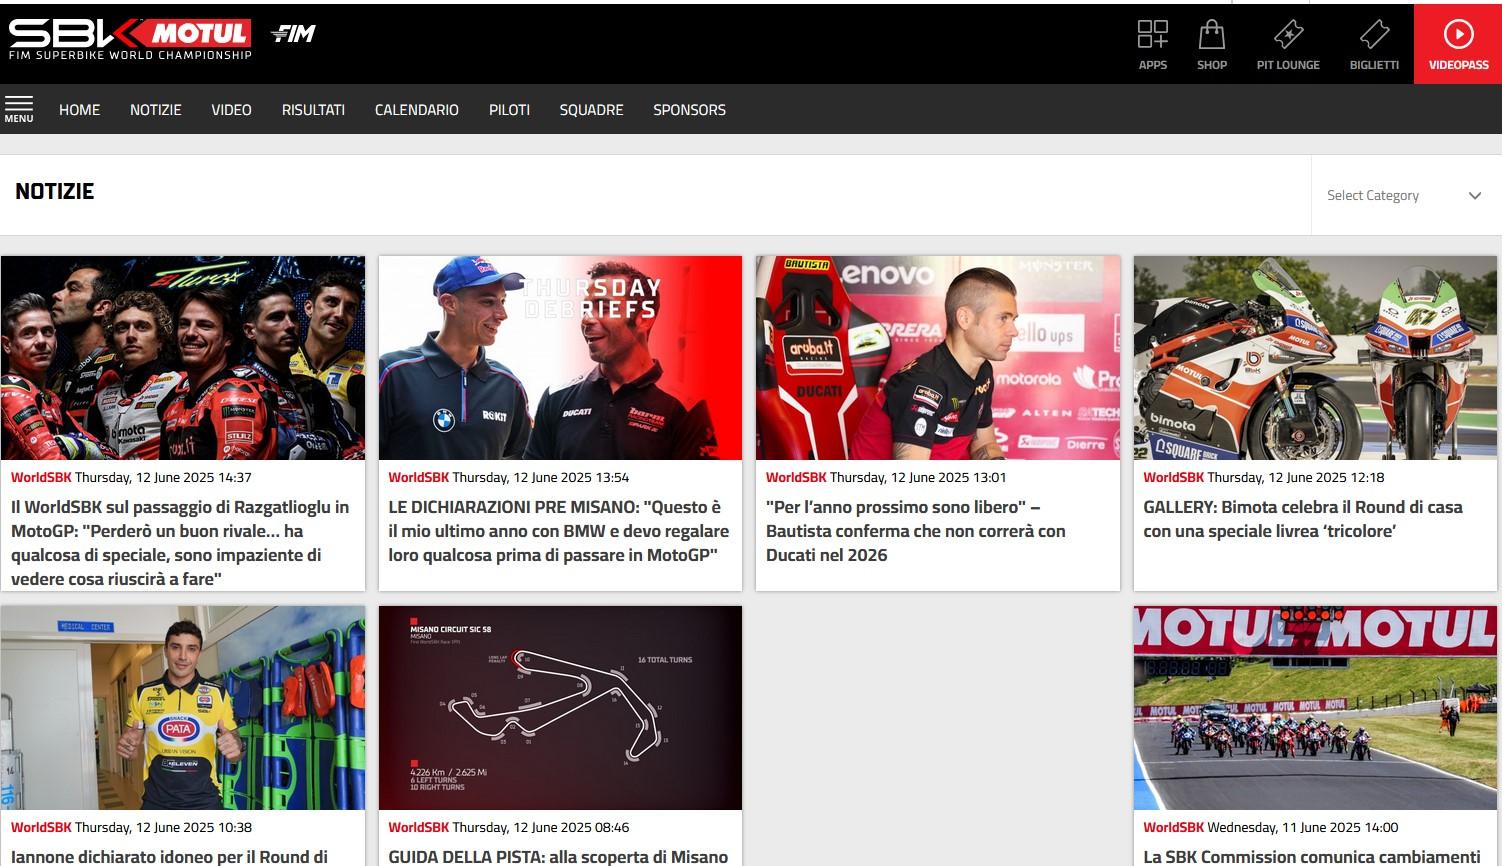This screenshot has height=866, width=1502.
Task: Click the Notizie page heading
Action: tap(55, 192)
